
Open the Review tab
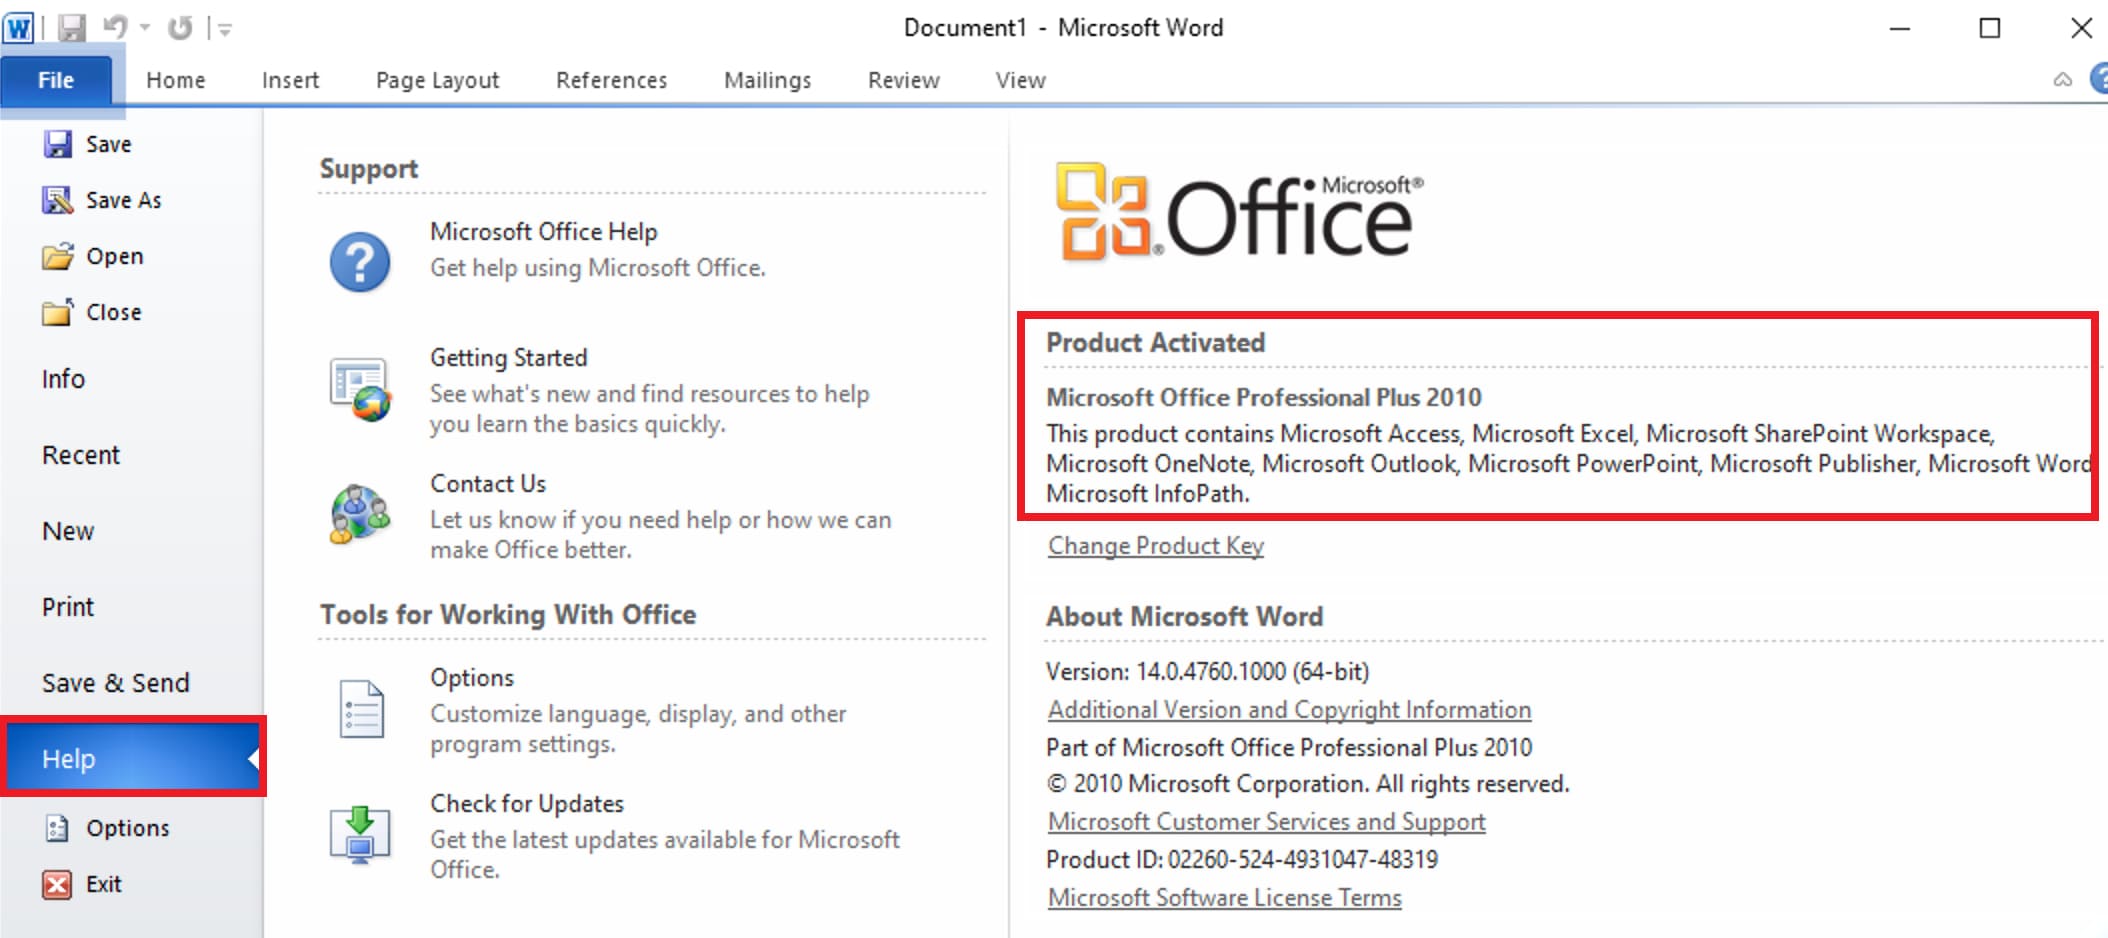[902, 80]
